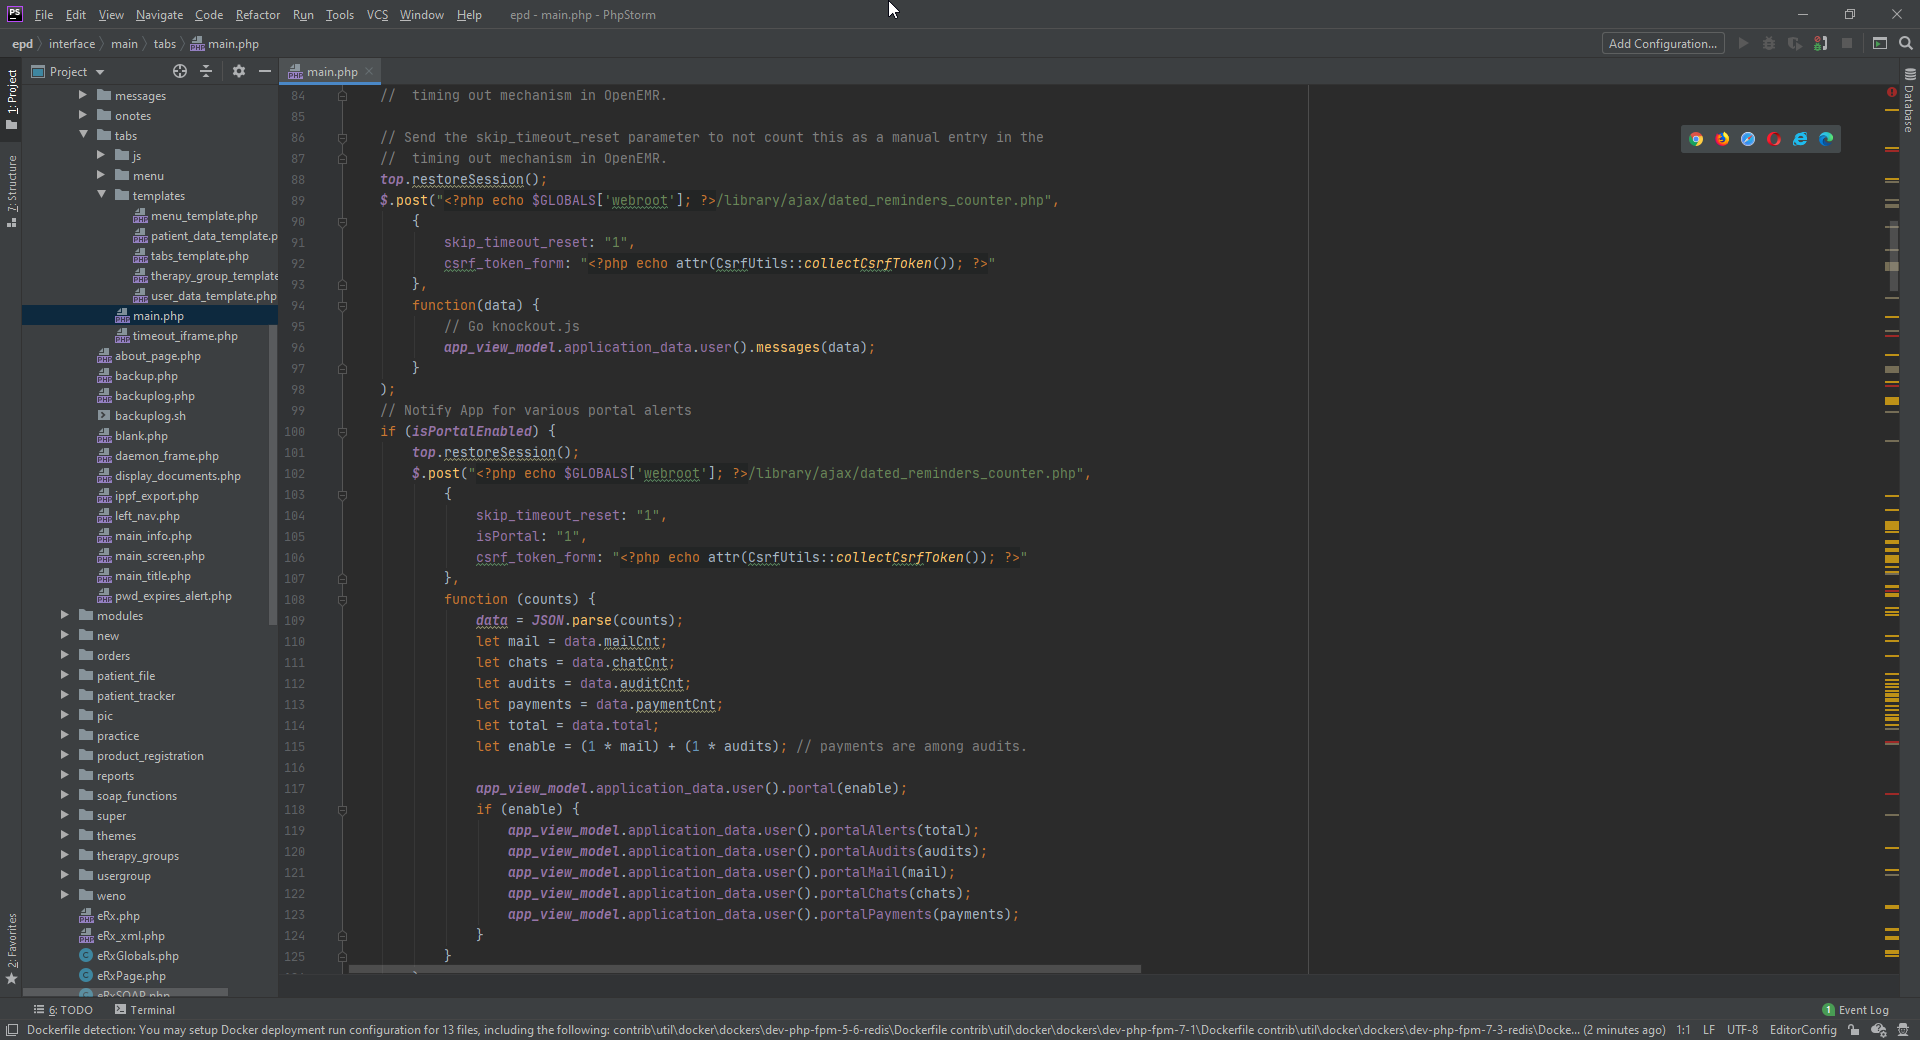Open Project panel settings gear

pos(238,71)
